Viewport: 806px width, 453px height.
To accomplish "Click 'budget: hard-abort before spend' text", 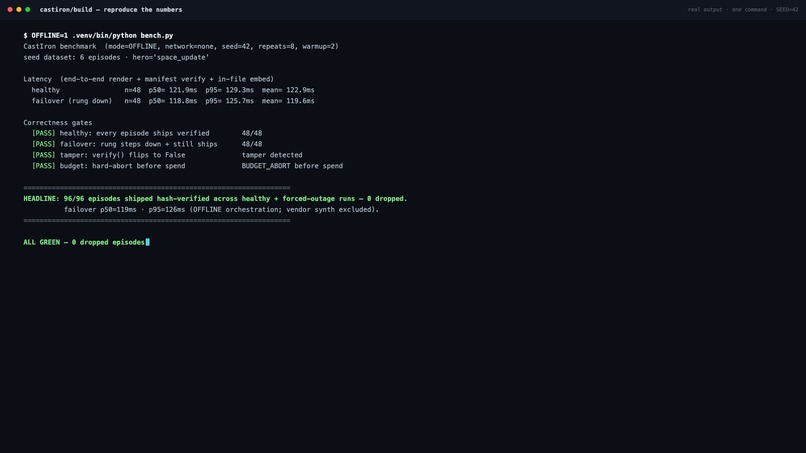I will pyautogui.click(x=122, y=166).
